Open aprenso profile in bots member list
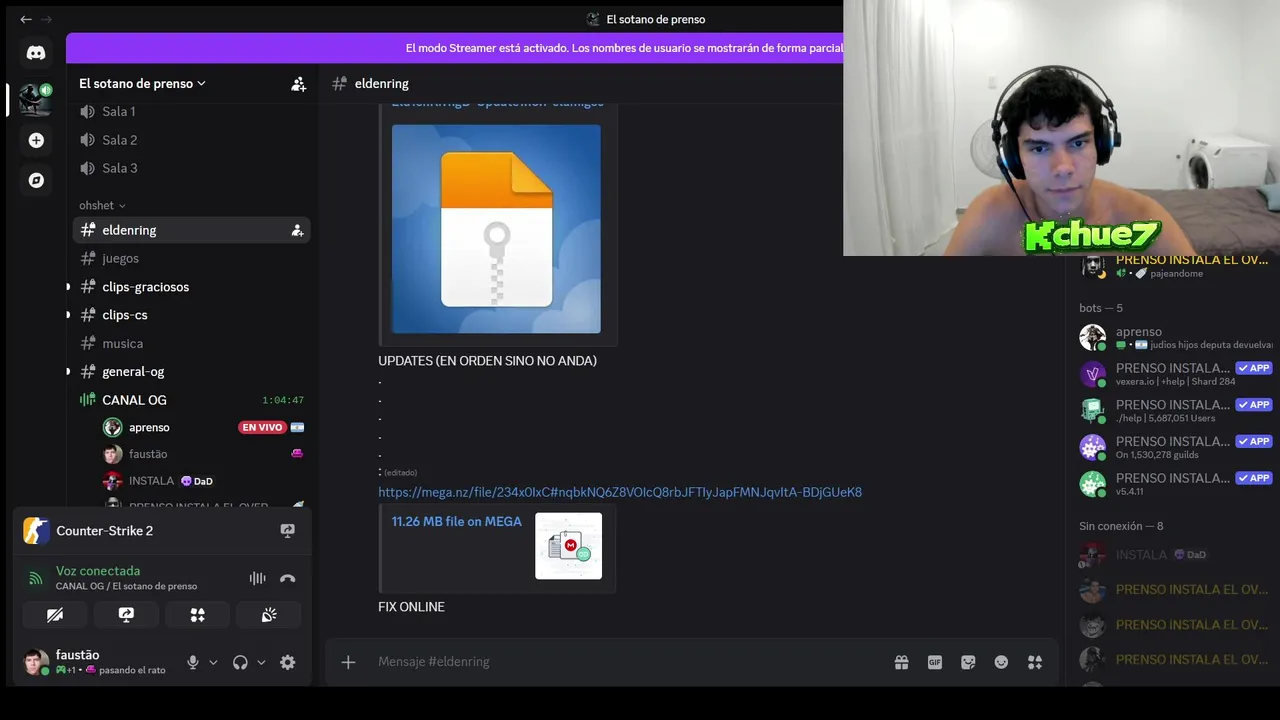The height and width of the screenshot is (720, 1280). [1173, 338]
